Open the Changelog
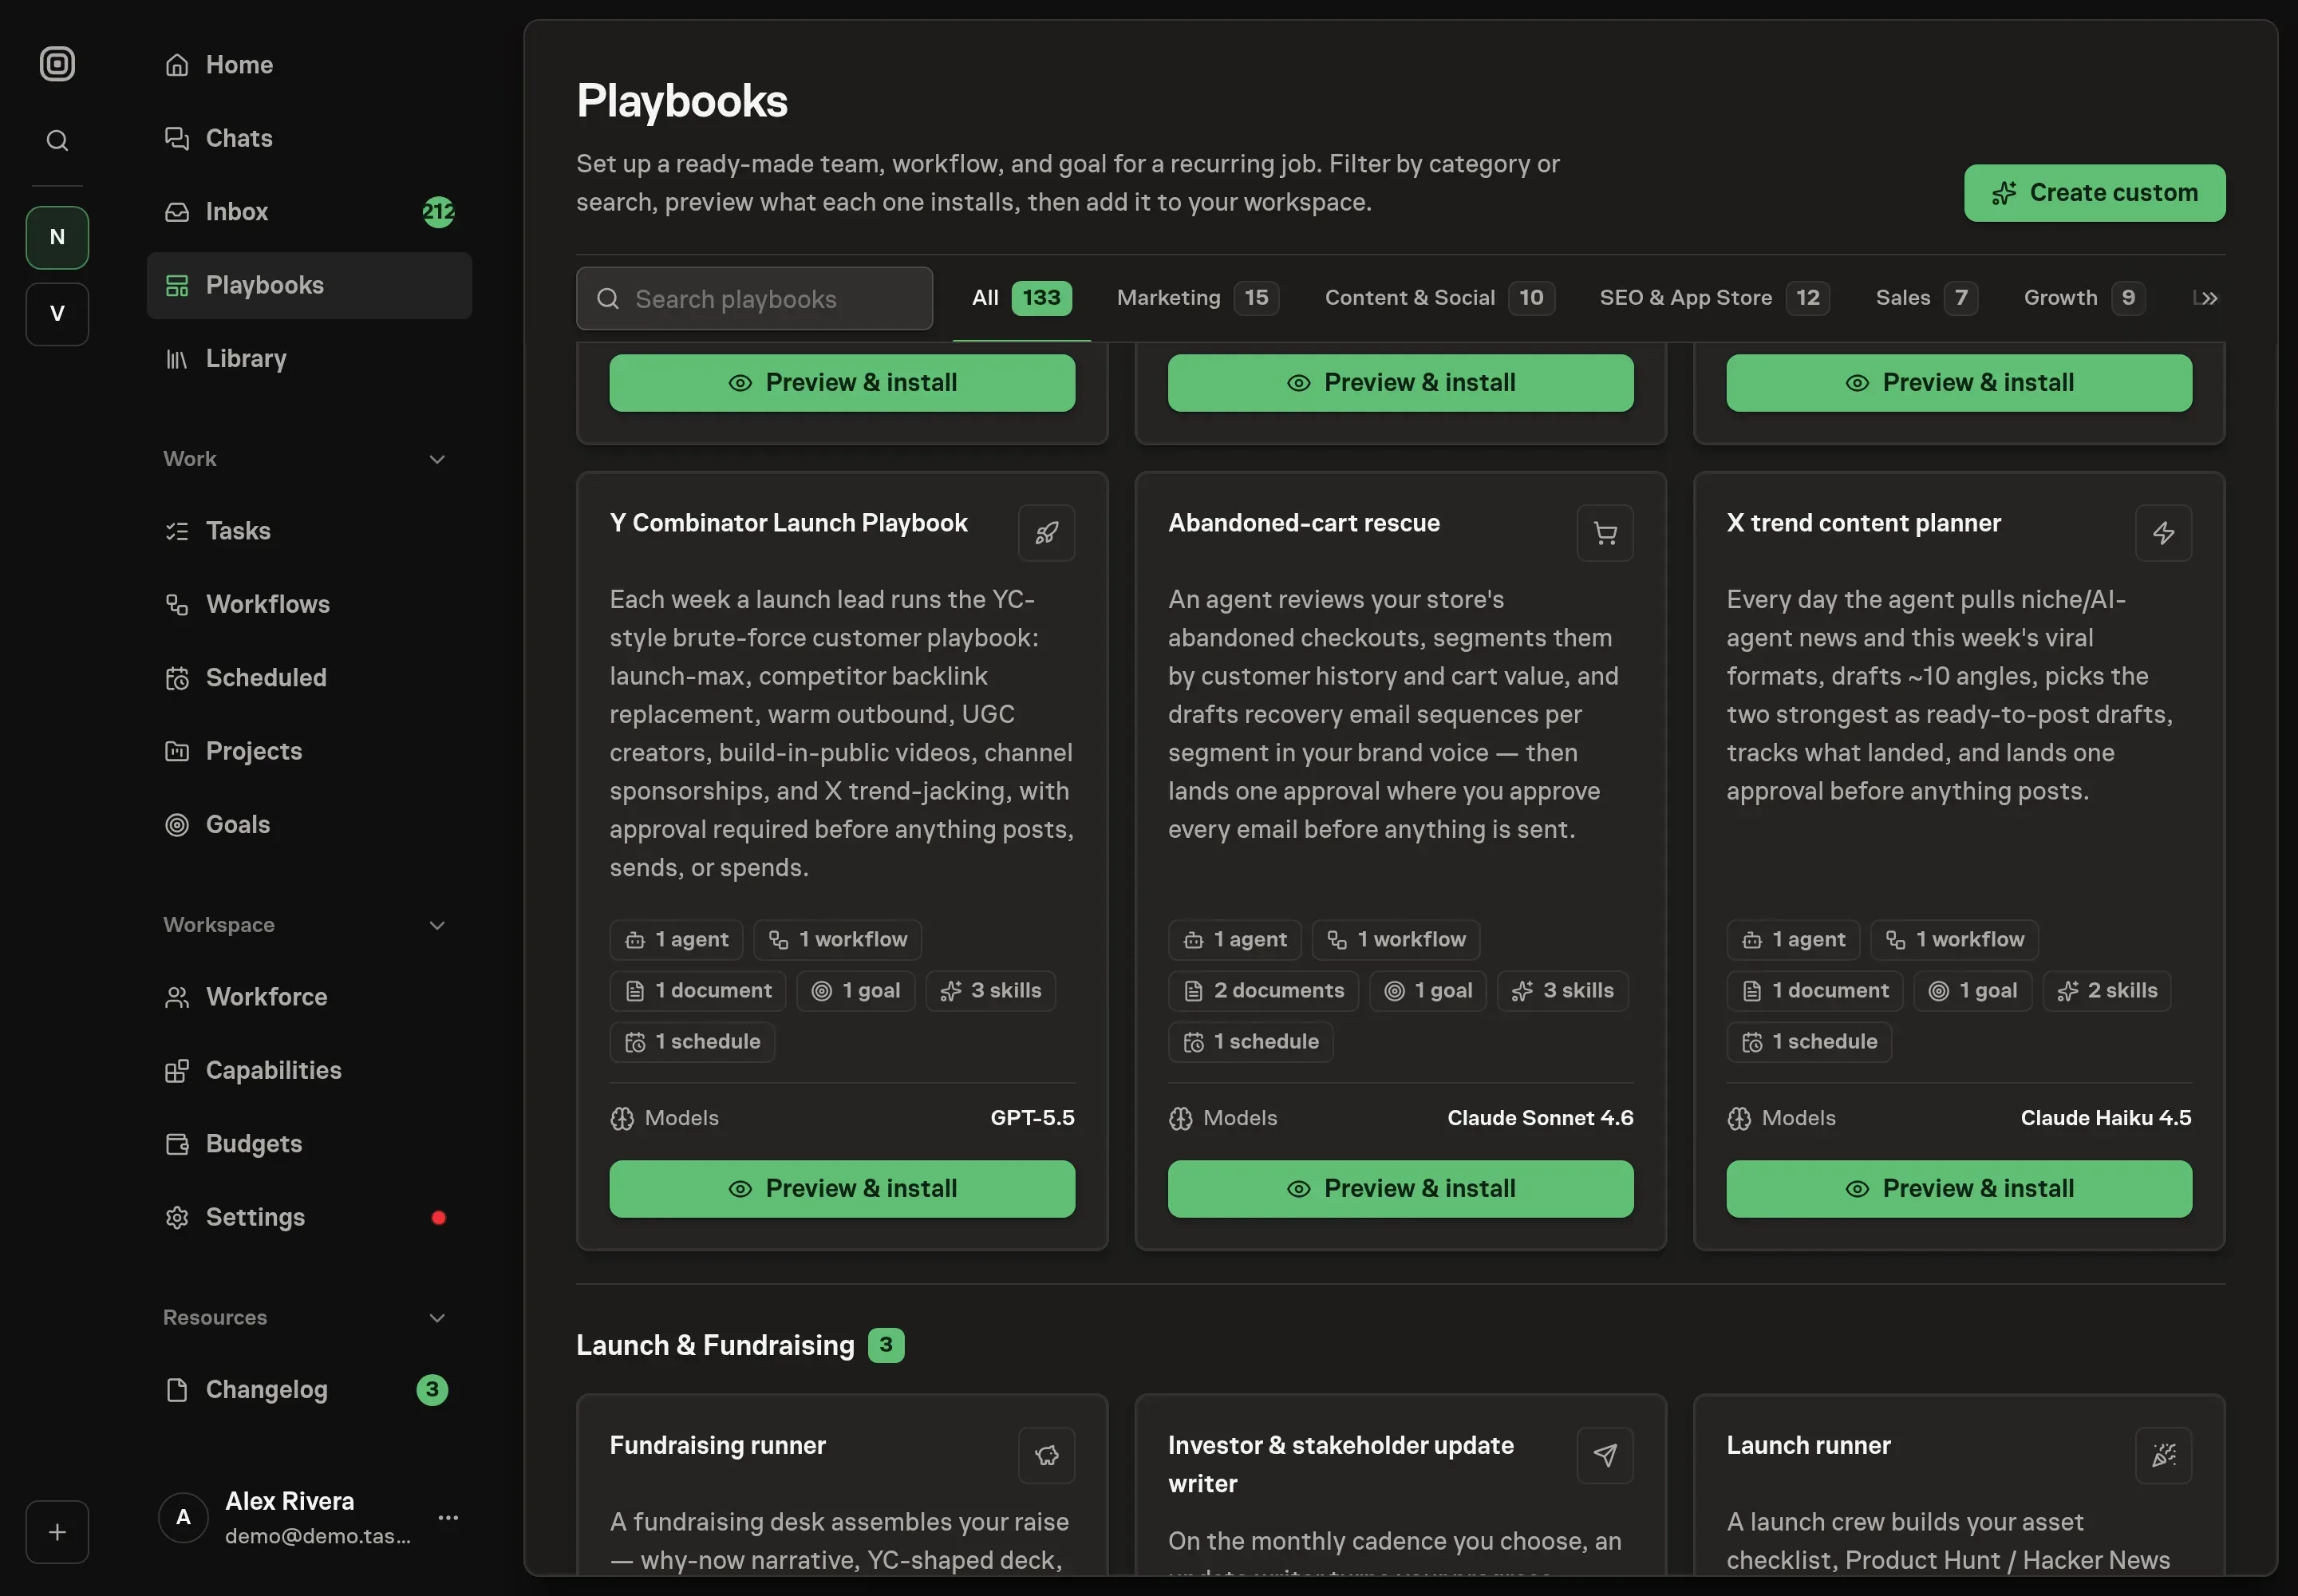Image resolution: width=2298 pixels, height=1596 pixels. 309,1389
